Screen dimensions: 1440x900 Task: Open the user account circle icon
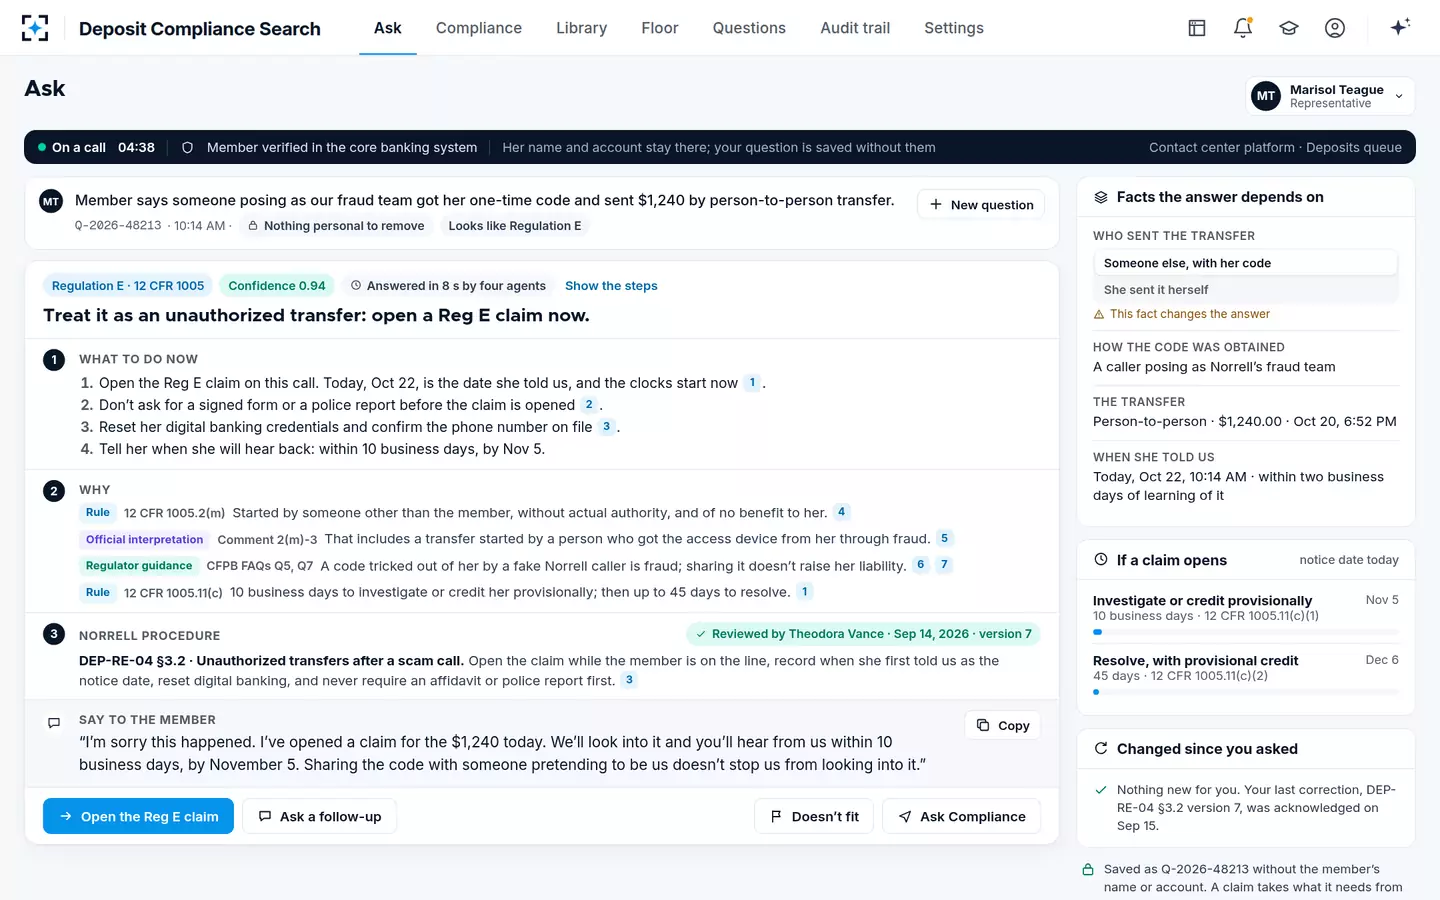(1335, 28)
